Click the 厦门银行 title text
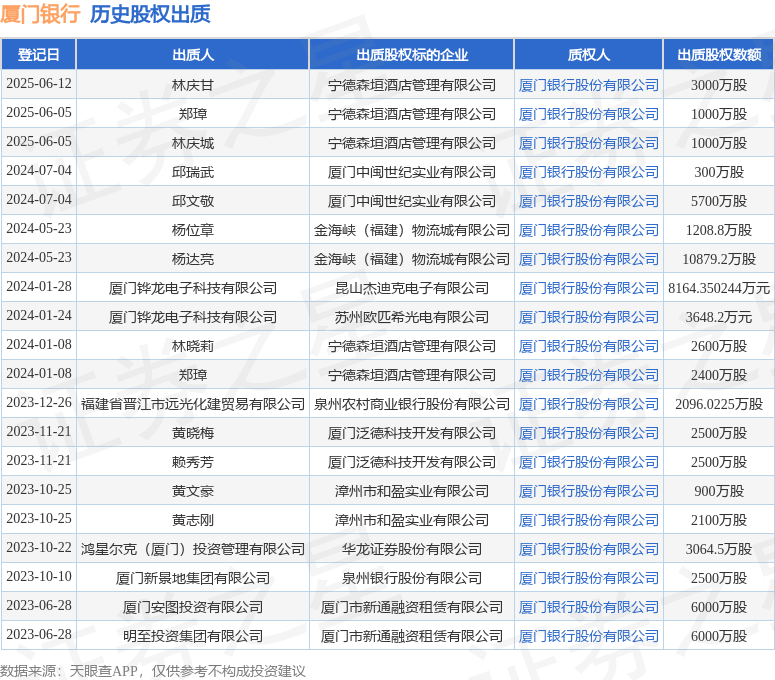Image resolution: width=775 pixels, height=680 pixels. 41,13
